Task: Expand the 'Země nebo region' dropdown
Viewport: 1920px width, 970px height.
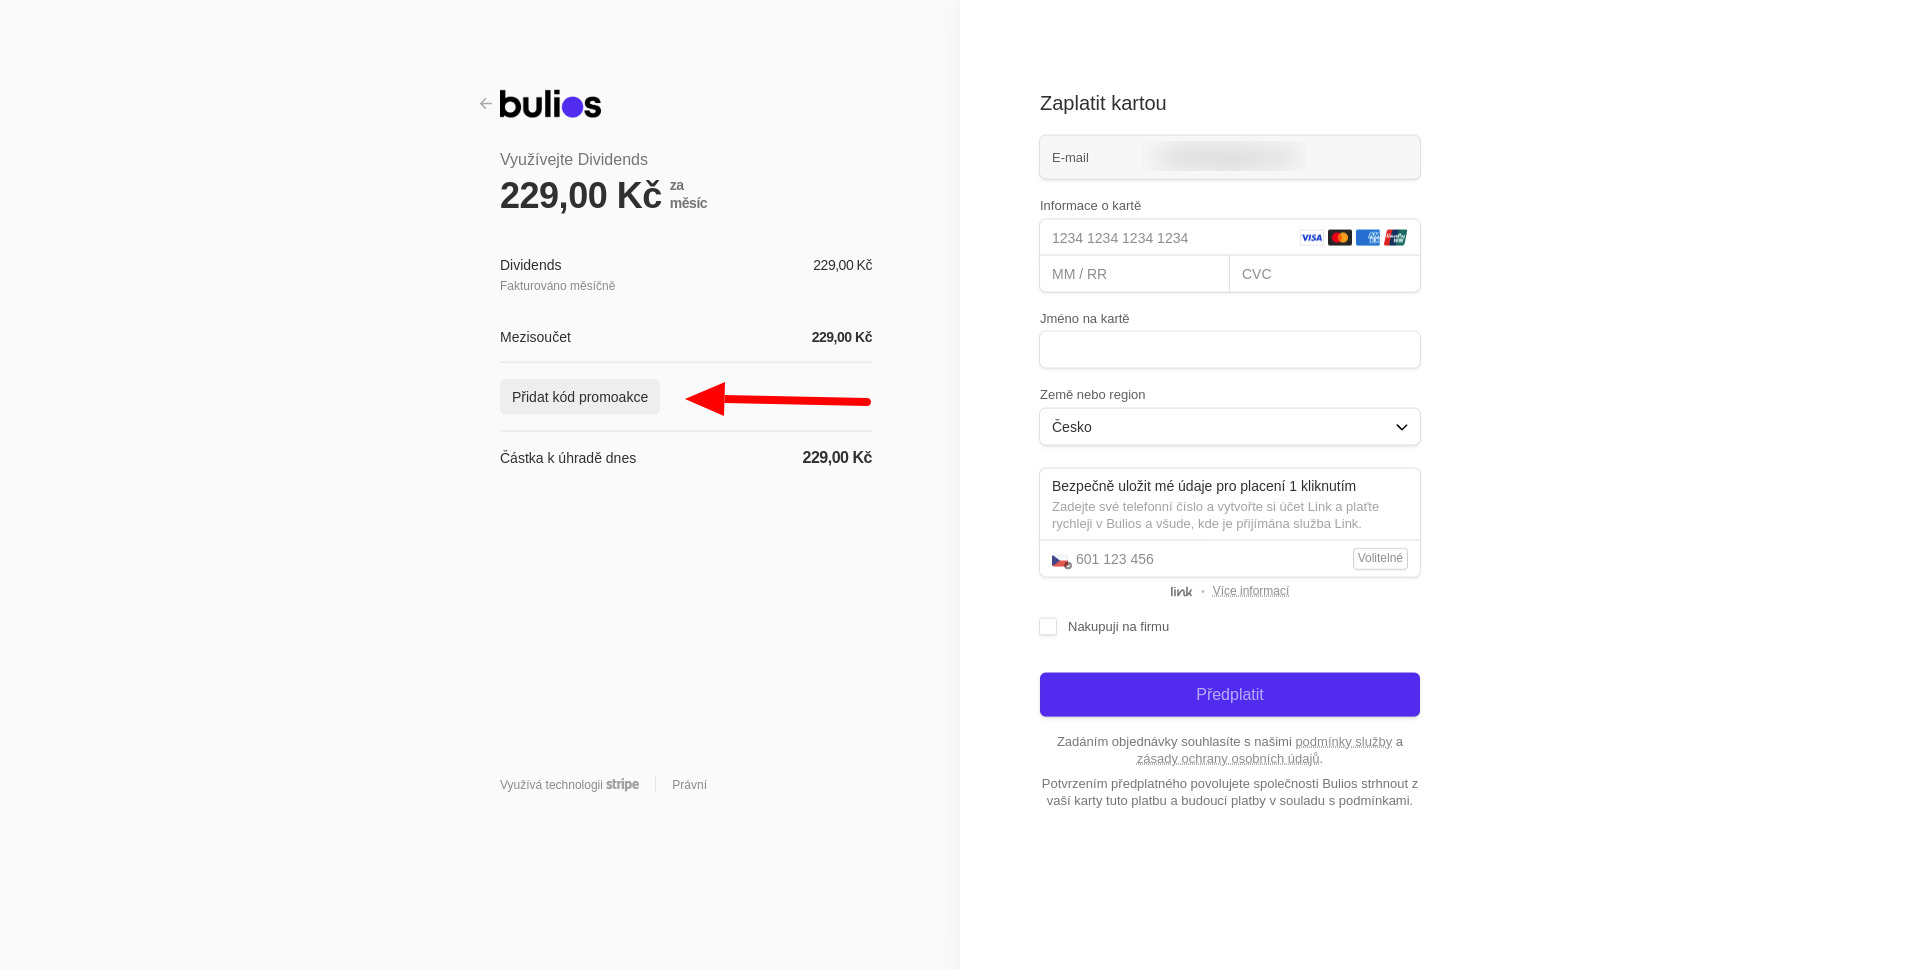Action: 1229,427
